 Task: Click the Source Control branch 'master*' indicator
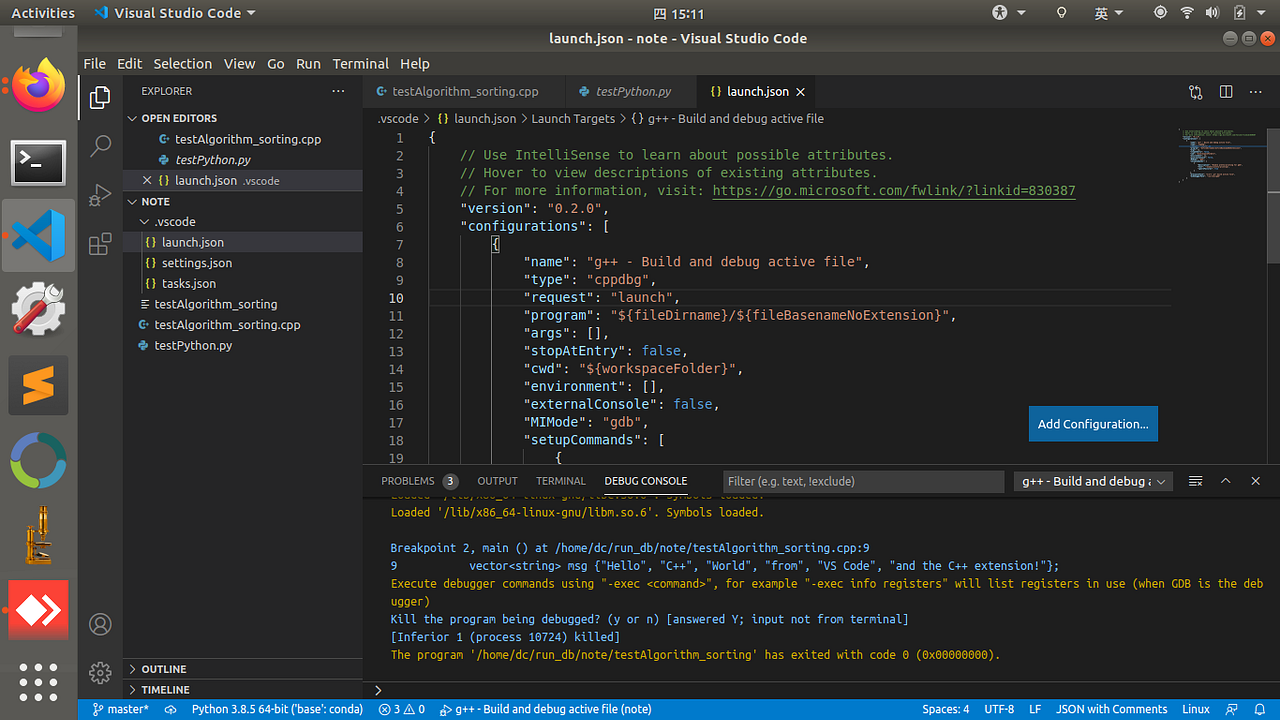tap(120, 709)
